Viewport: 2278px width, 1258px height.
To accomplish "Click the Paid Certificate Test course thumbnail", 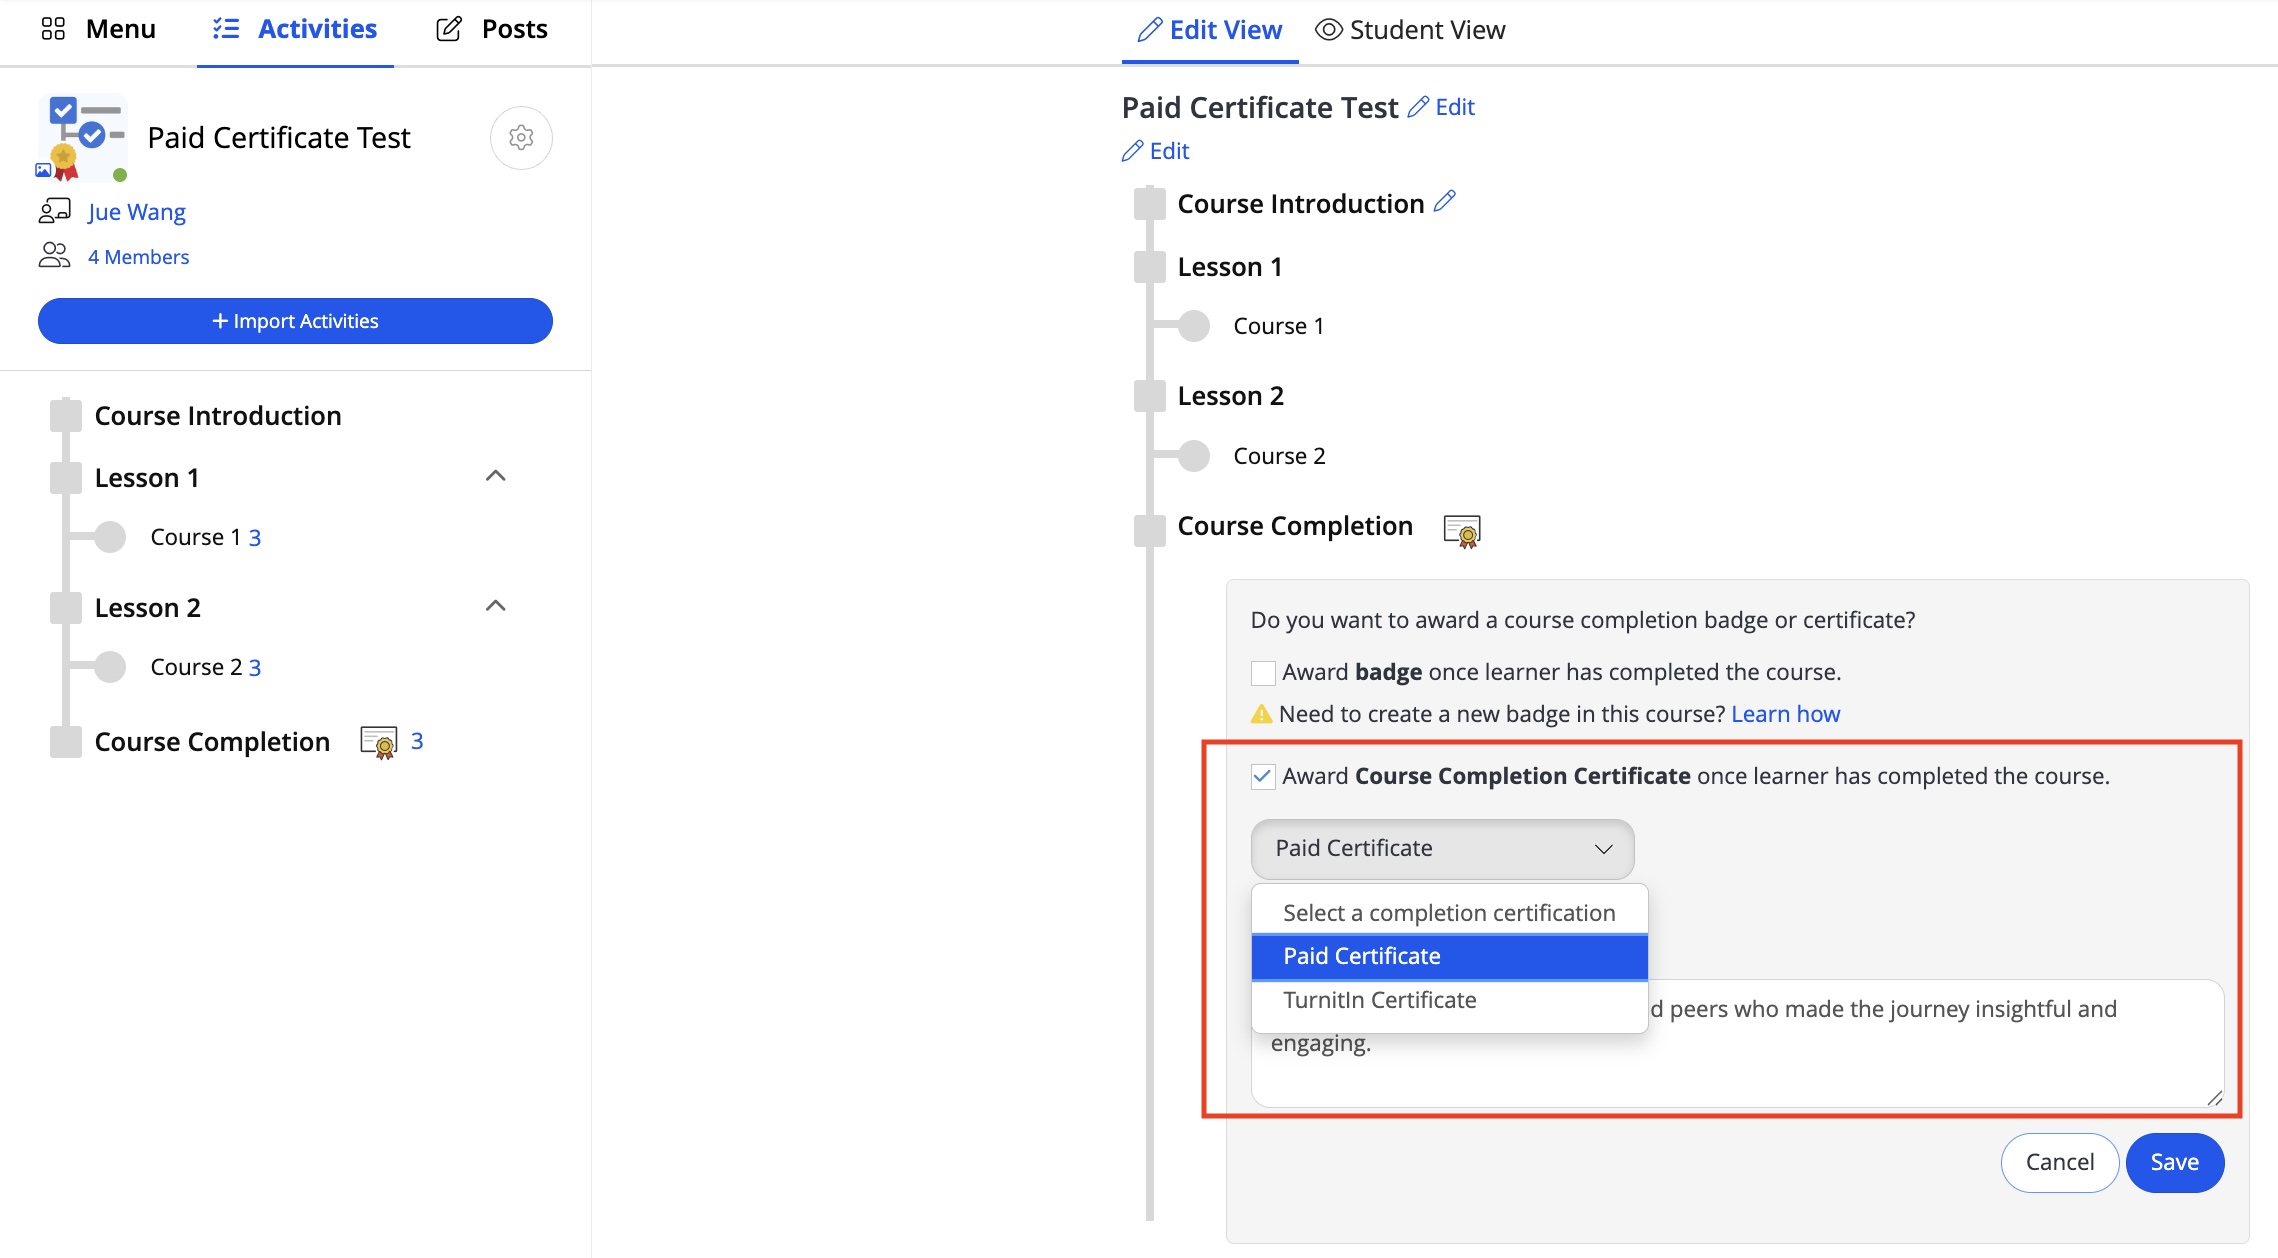I will tap(83, 138).
